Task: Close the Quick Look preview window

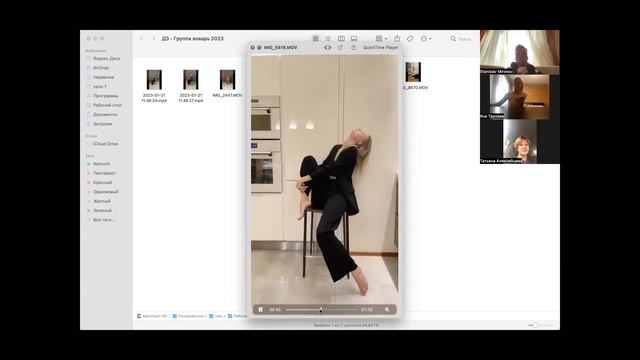Action: click(253, 48)
